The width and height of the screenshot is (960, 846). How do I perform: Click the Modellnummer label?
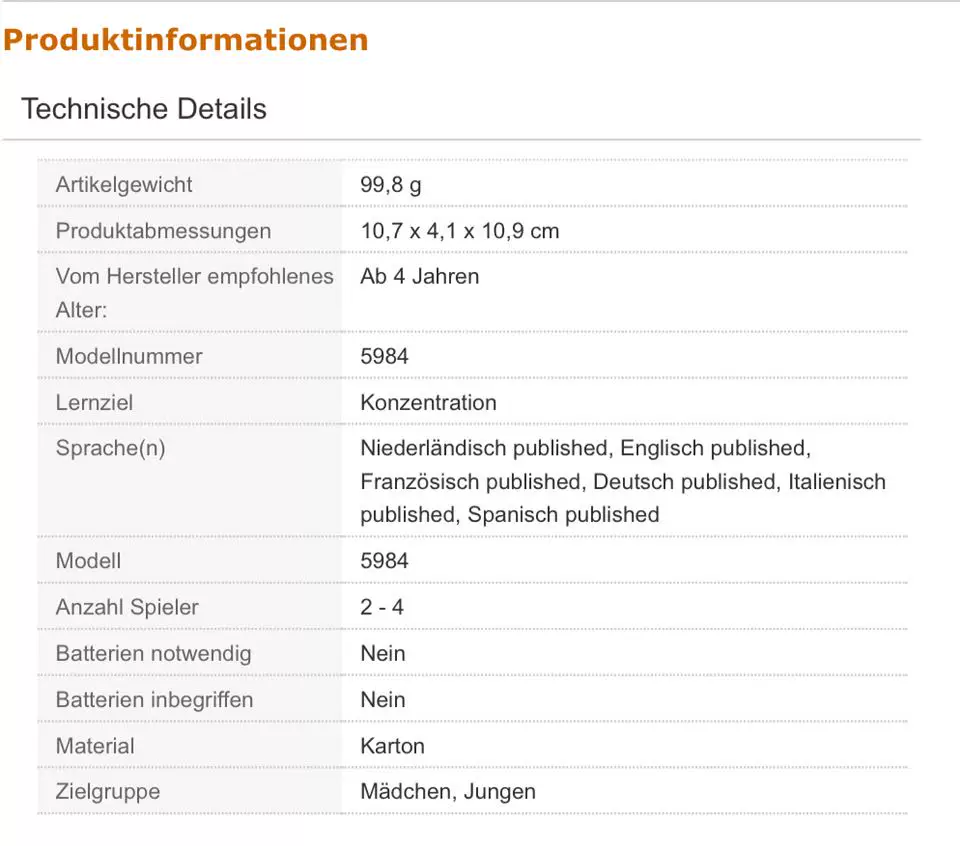pos(129,356)
